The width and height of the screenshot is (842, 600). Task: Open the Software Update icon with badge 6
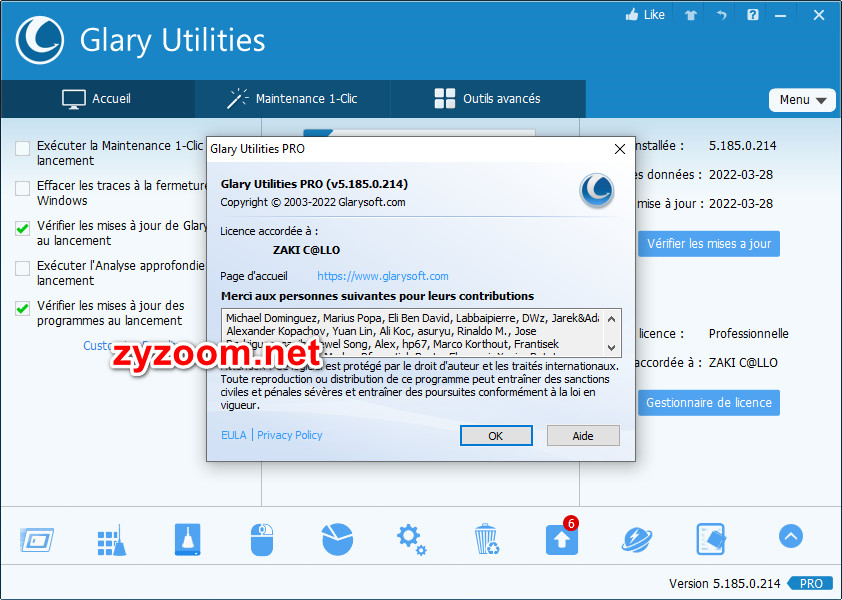[x=562, y=538]
